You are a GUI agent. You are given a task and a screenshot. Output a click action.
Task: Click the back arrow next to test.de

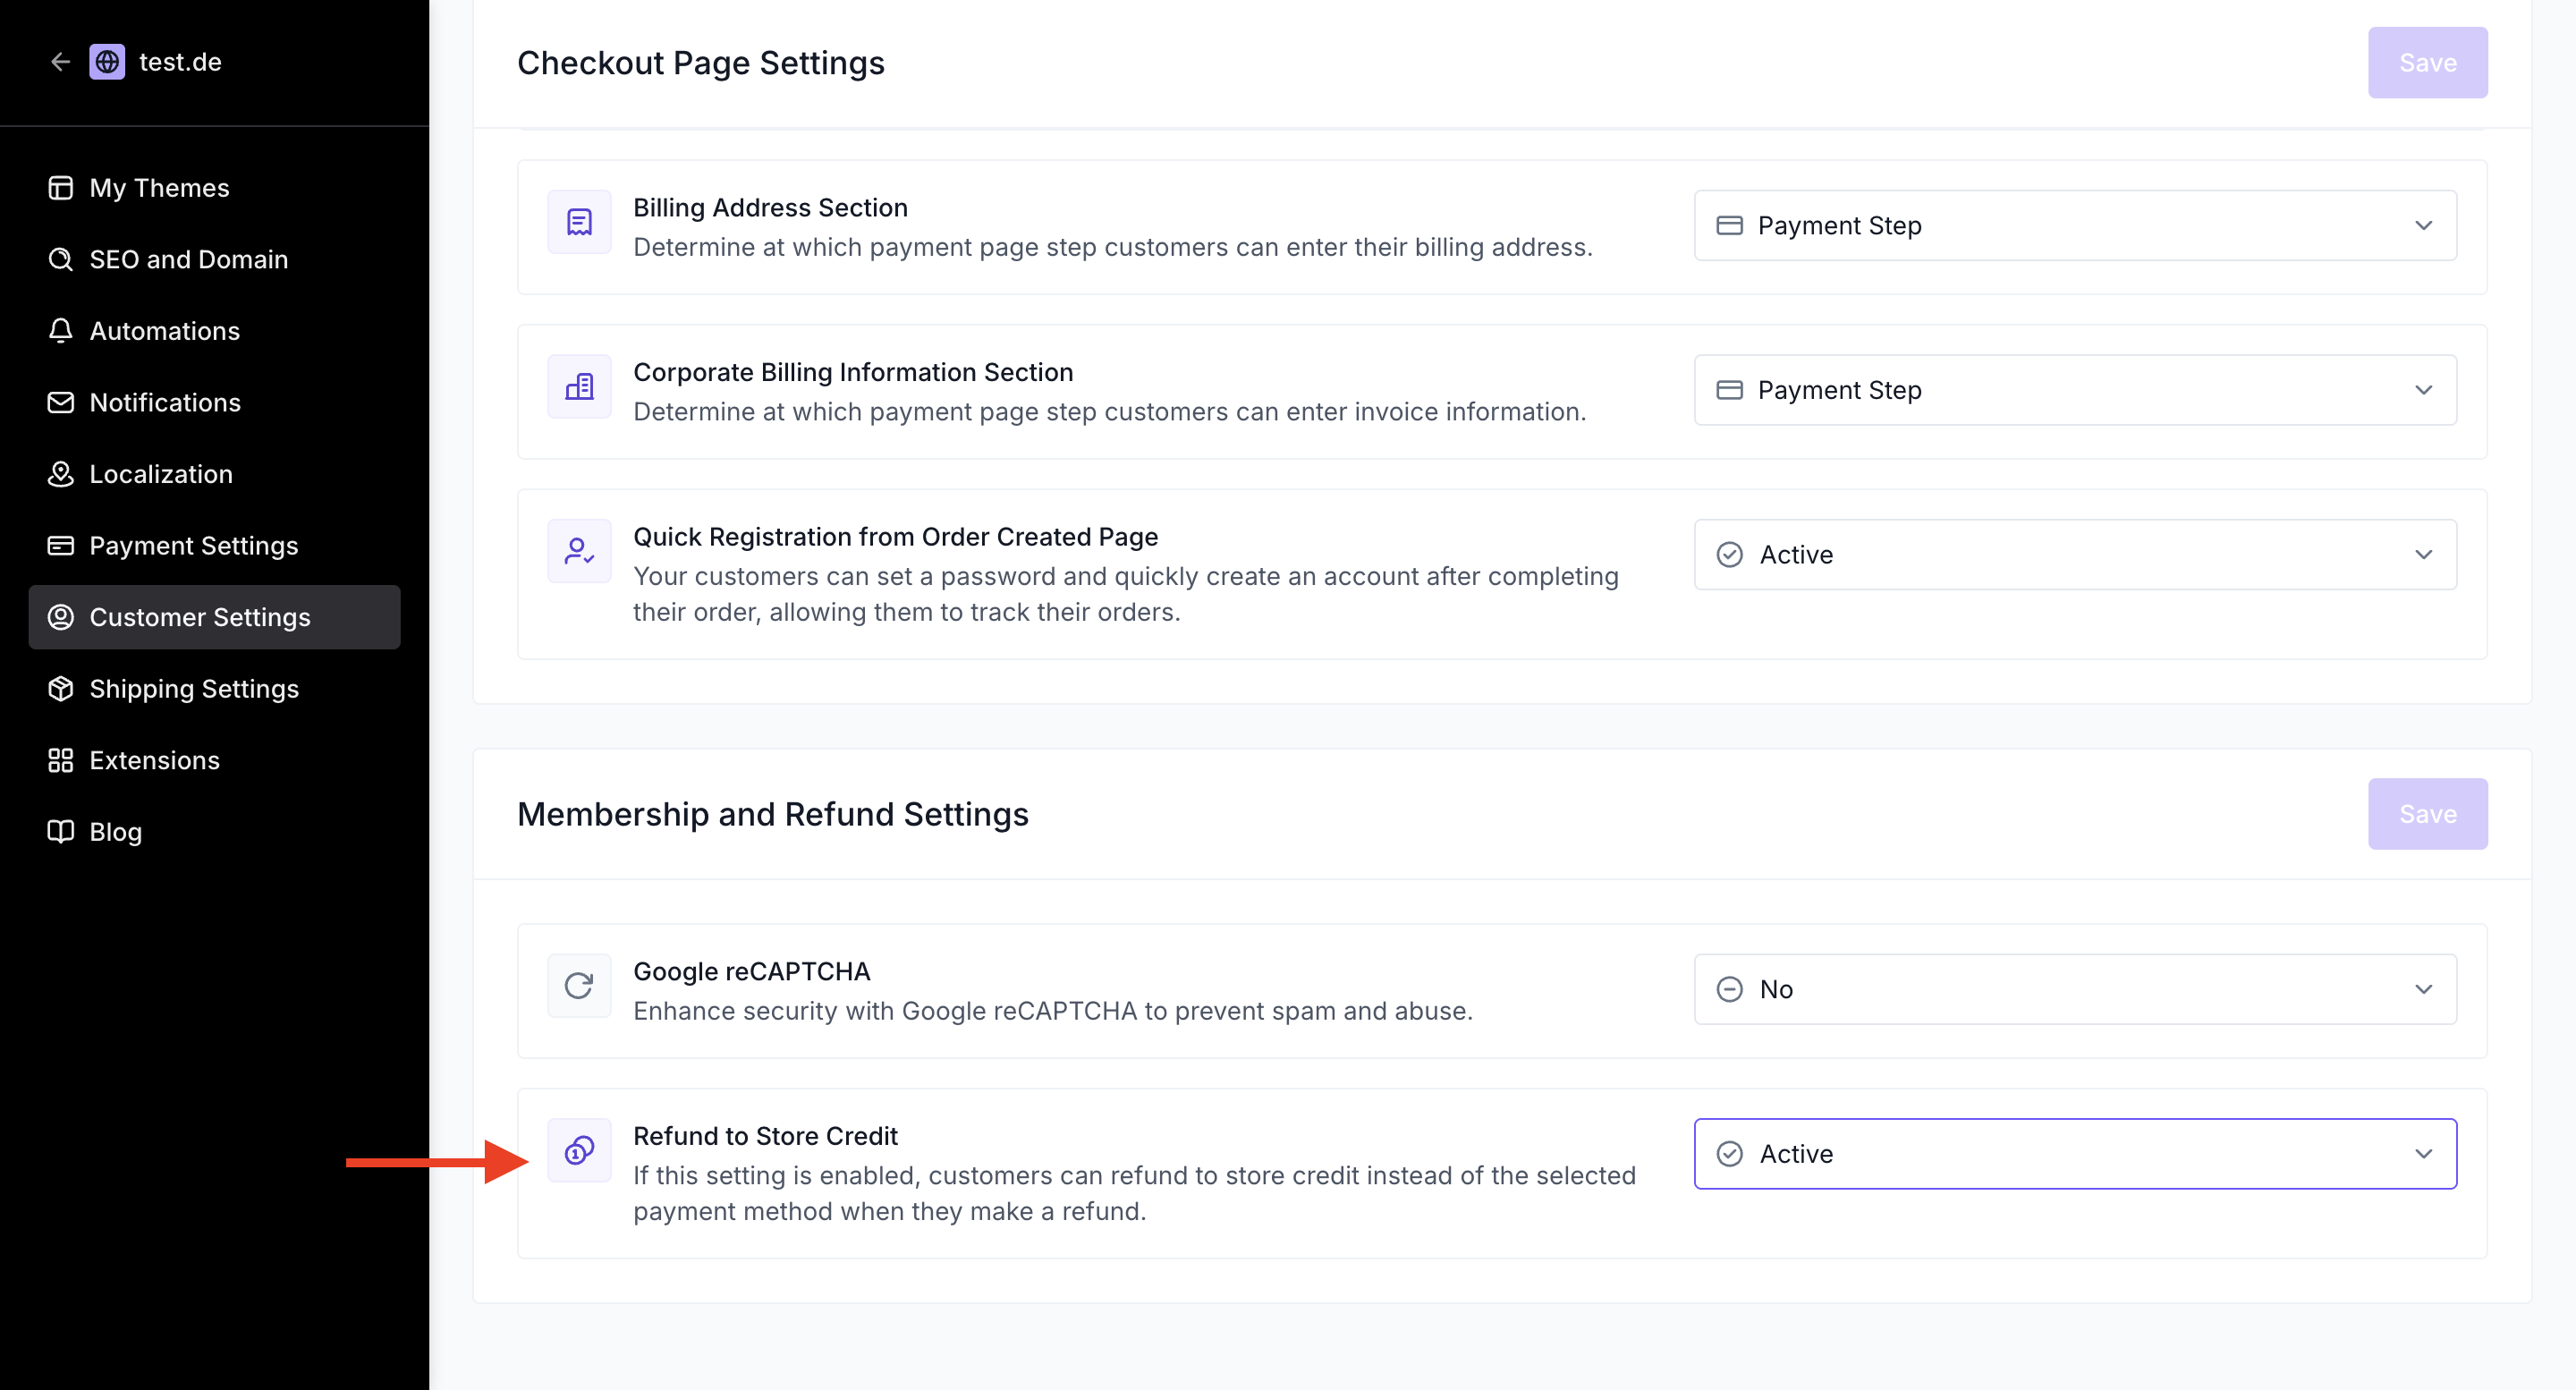click(60, 62)
